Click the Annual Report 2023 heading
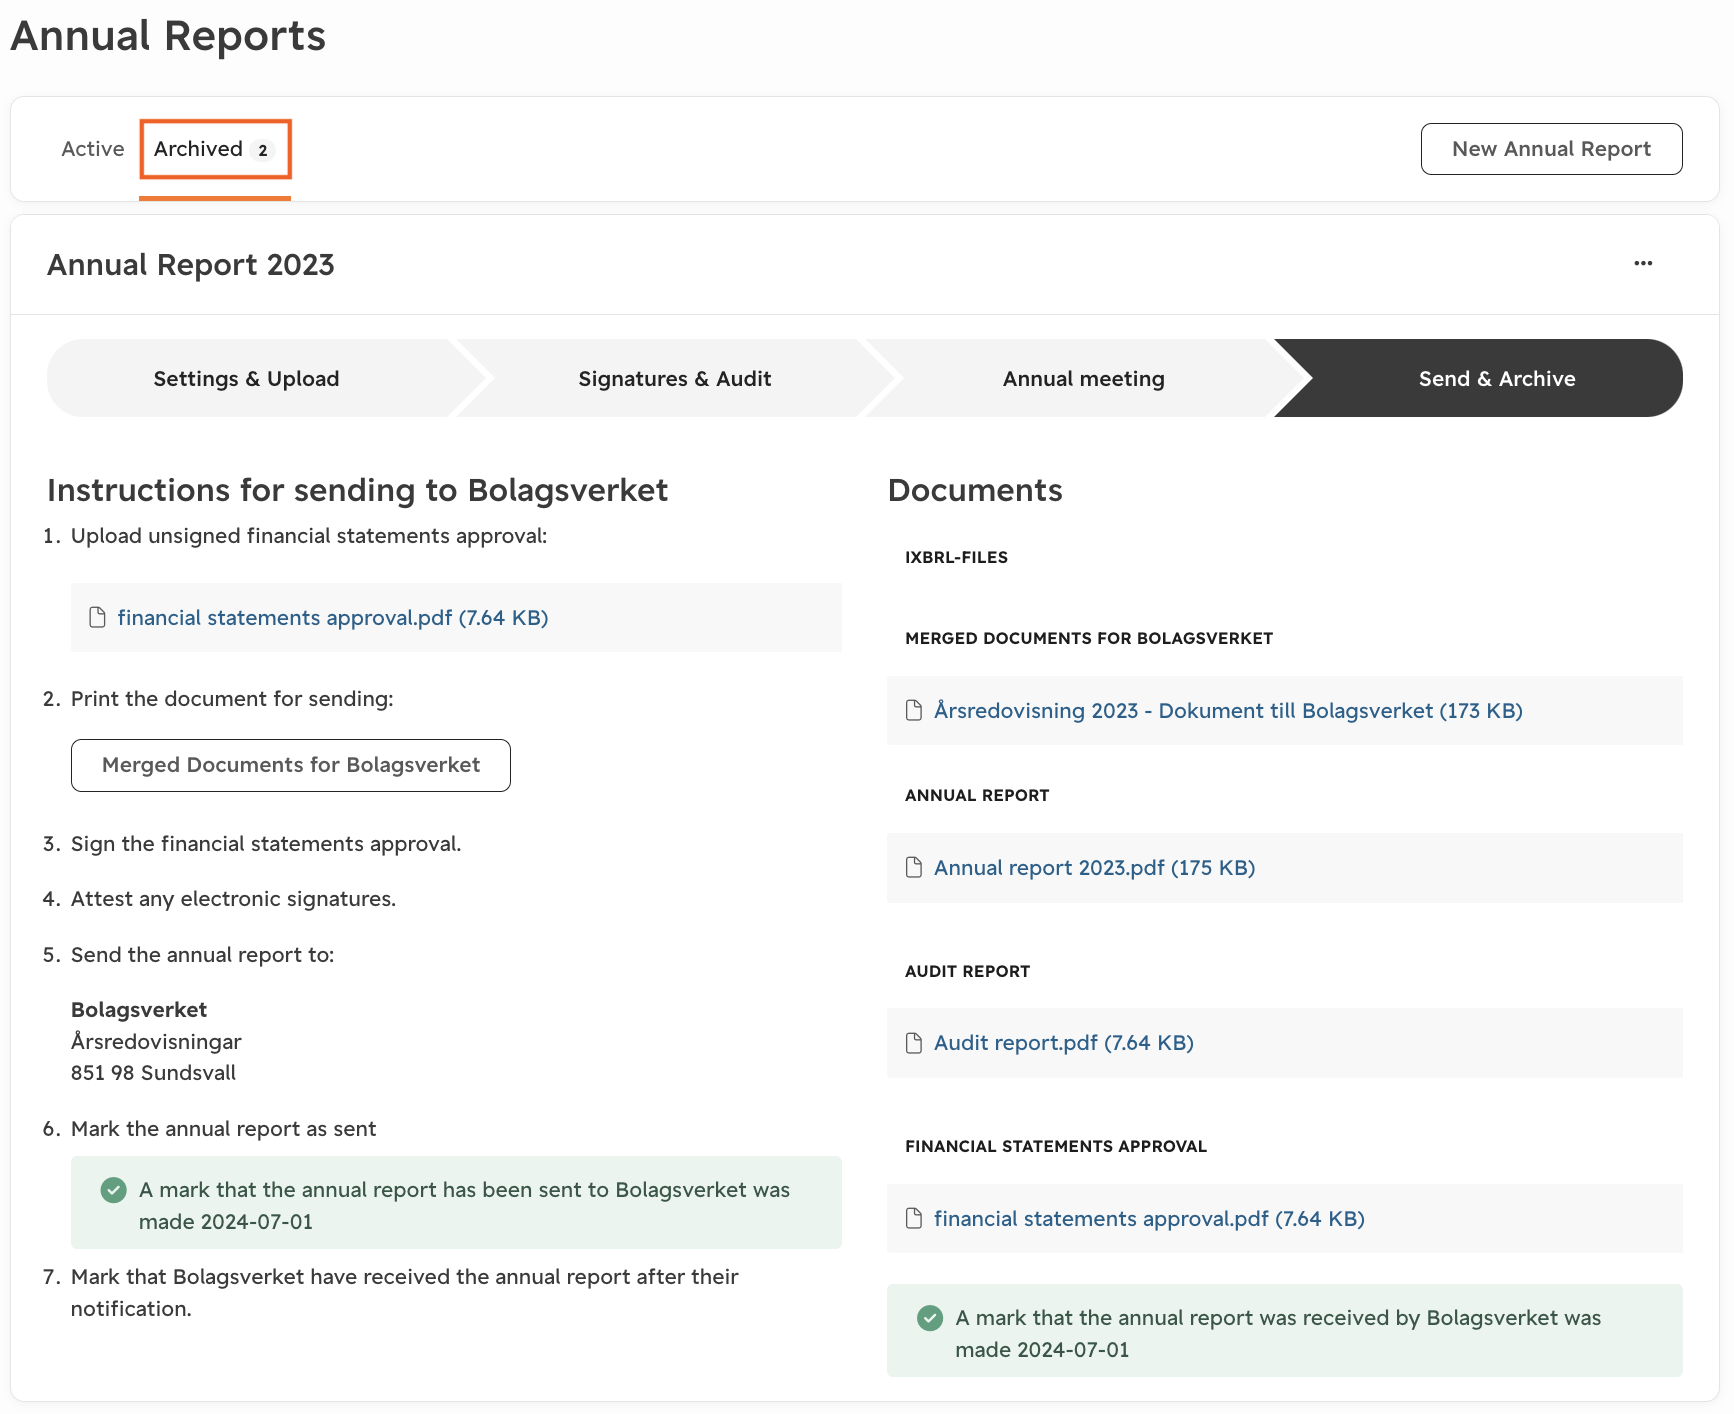Screen dimensions: 1734x1414 click(x=191, y=265)
